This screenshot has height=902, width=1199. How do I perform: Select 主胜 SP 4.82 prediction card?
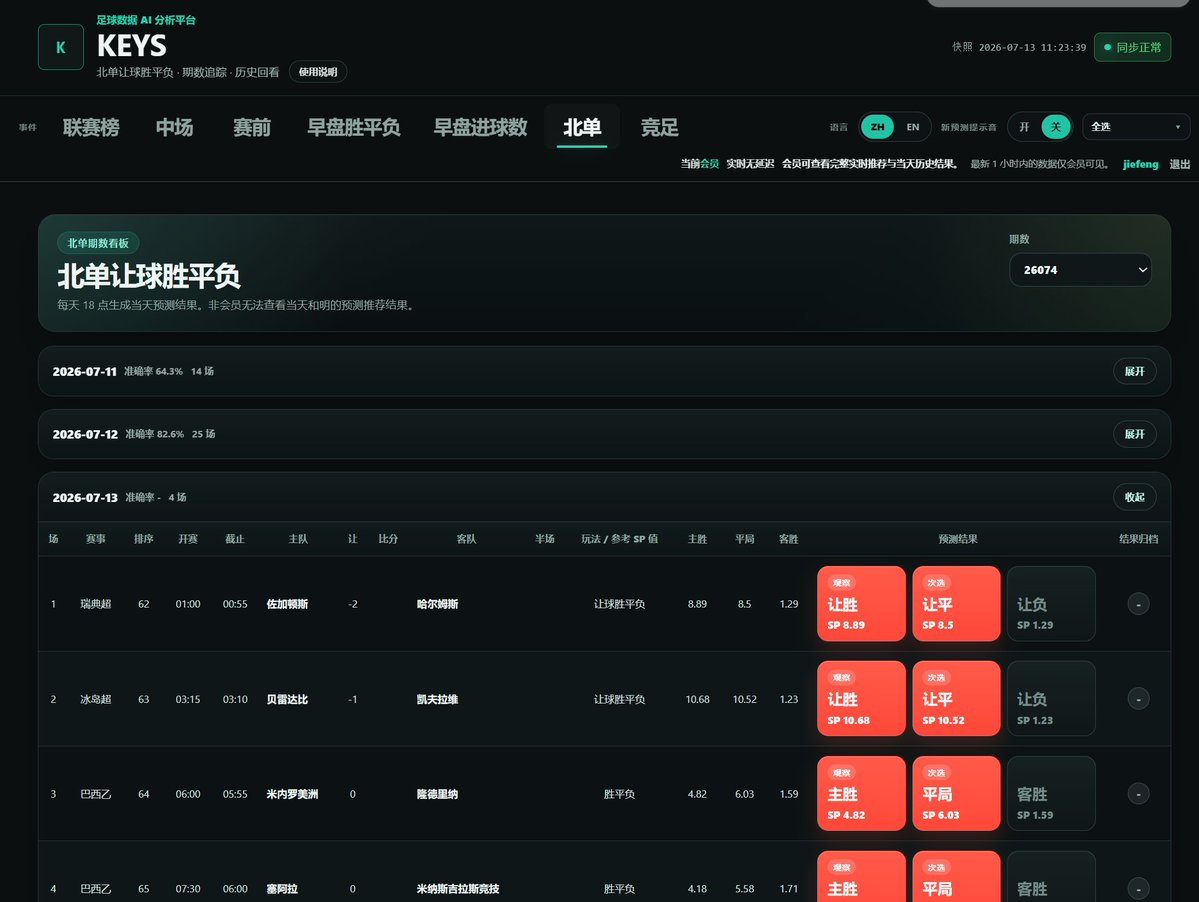861,793
